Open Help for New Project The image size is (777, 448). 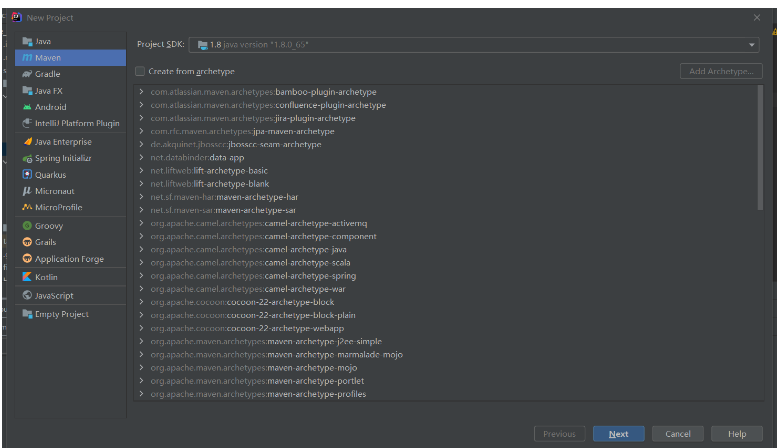[737, 434]
